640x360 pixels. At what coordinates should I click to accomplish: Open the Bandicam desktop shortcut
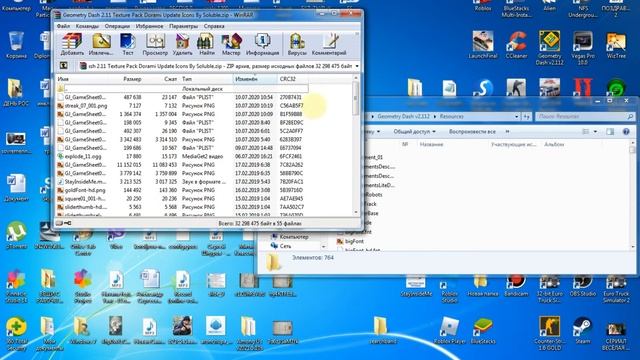click(x=516, y=286)
